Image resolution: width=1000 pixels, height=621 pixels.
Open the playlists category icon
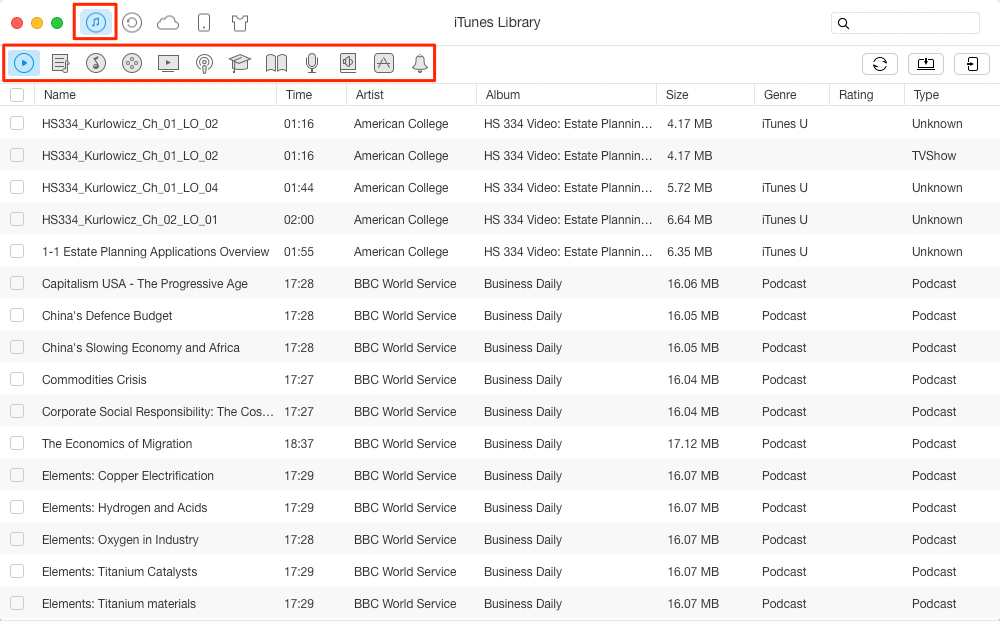point(61,63)
